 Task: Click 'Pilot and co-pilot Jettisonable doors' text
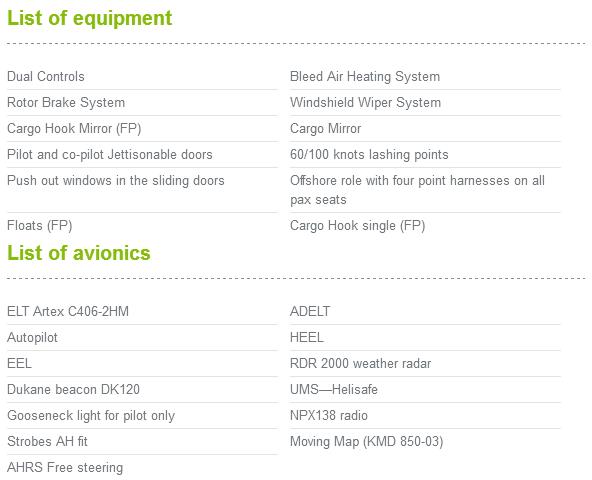pyautogui.click(x=109, y=155)
